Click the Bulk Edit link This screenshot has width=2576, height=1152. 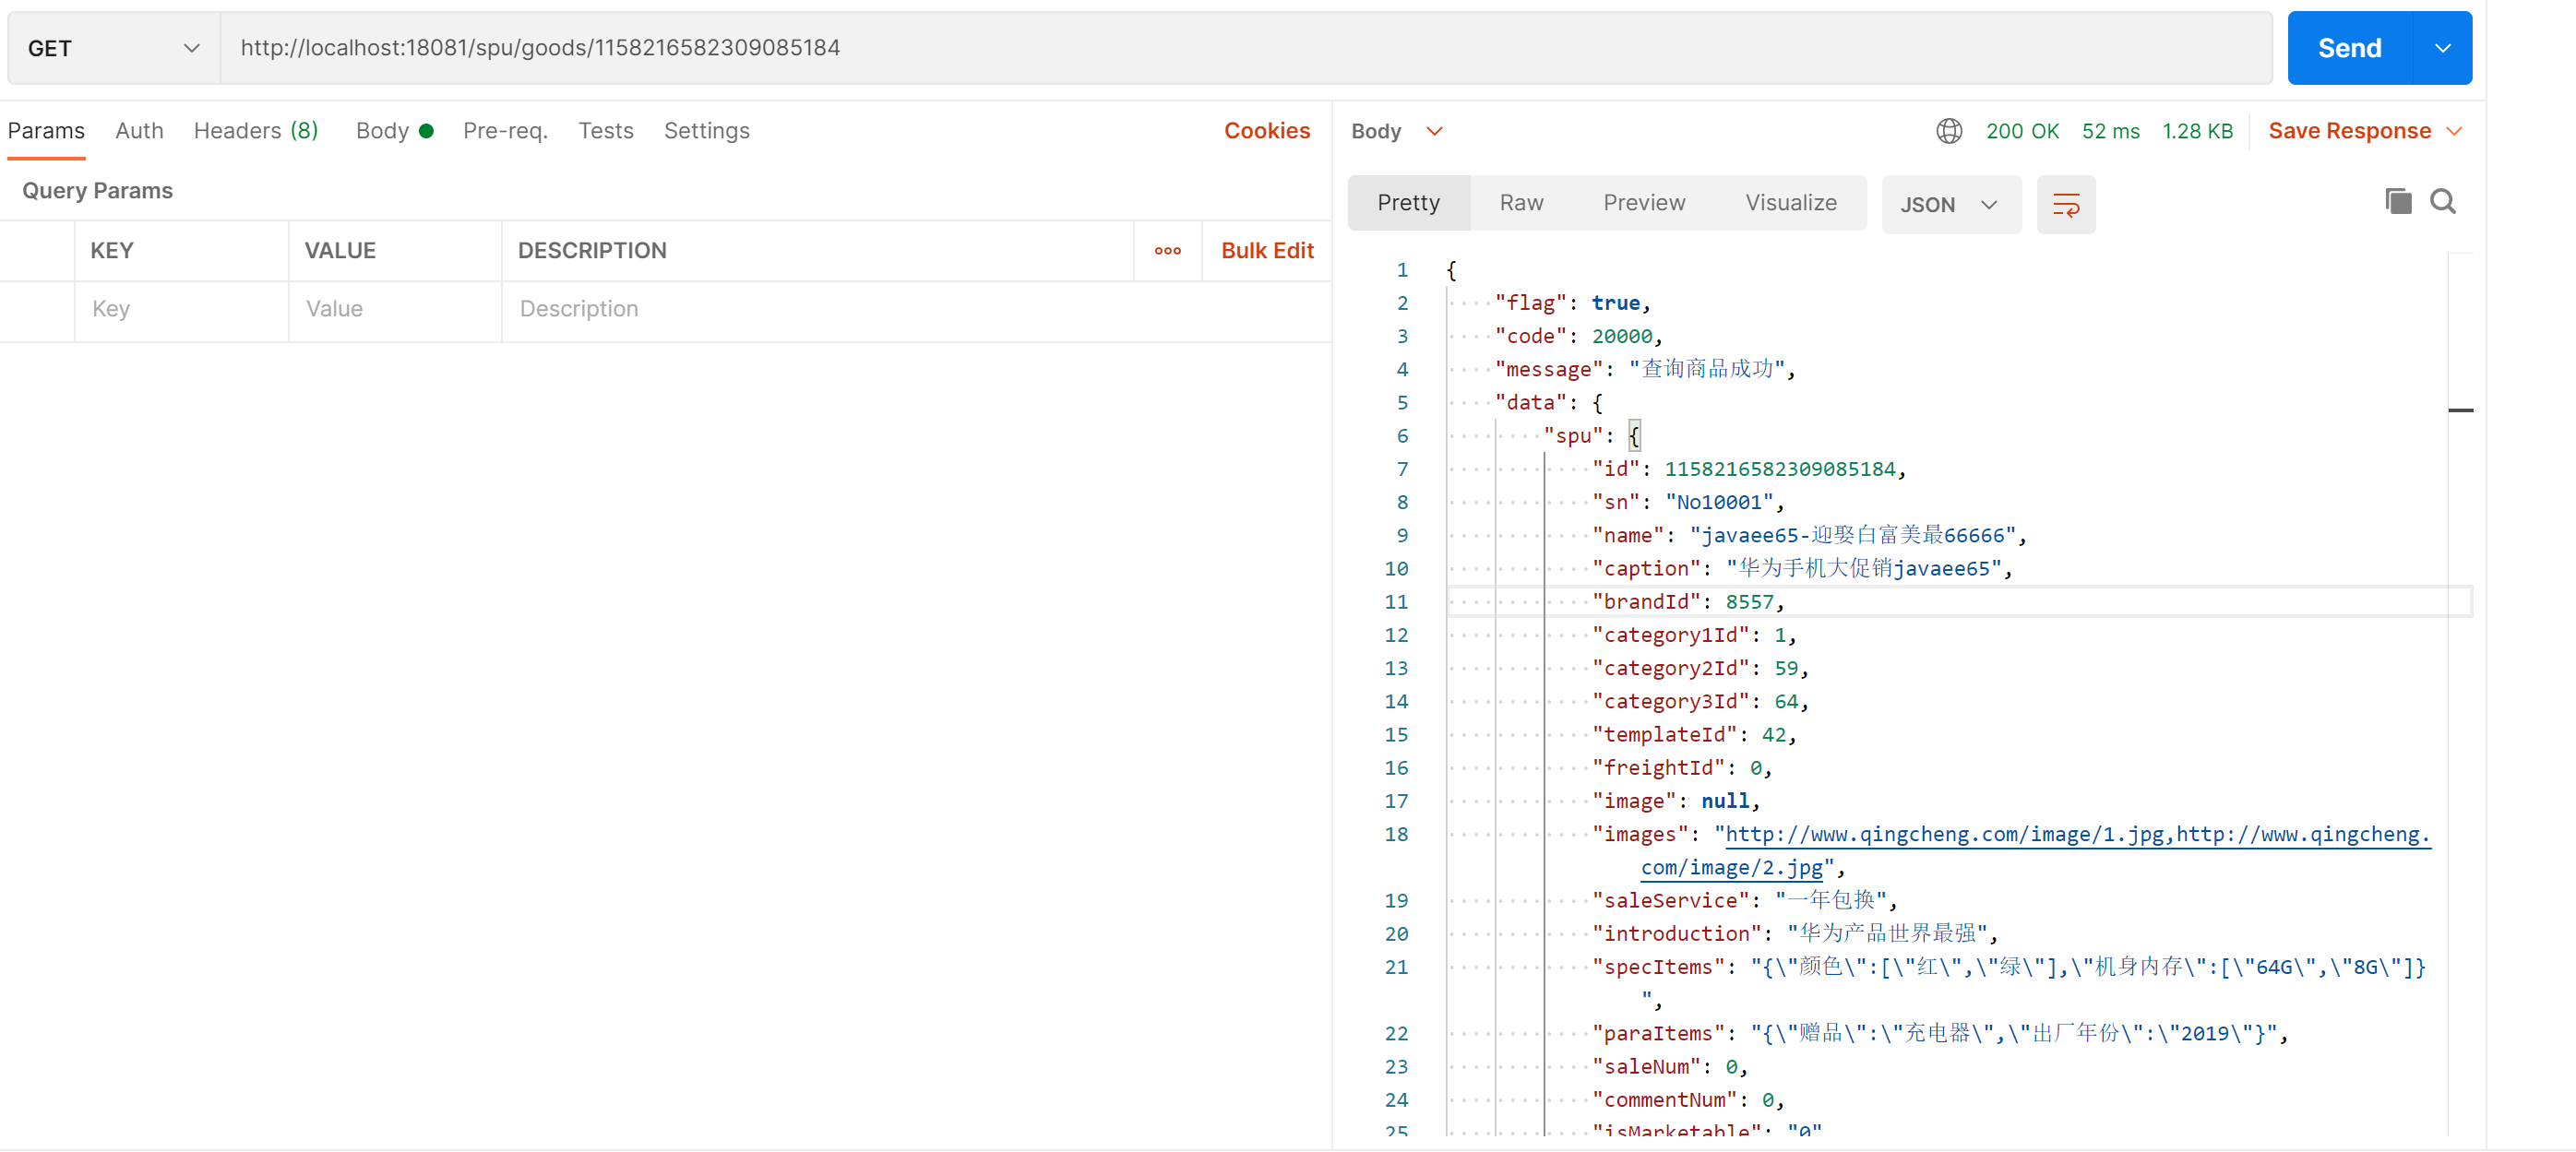pyautogui.click(x=1266, y=251)
